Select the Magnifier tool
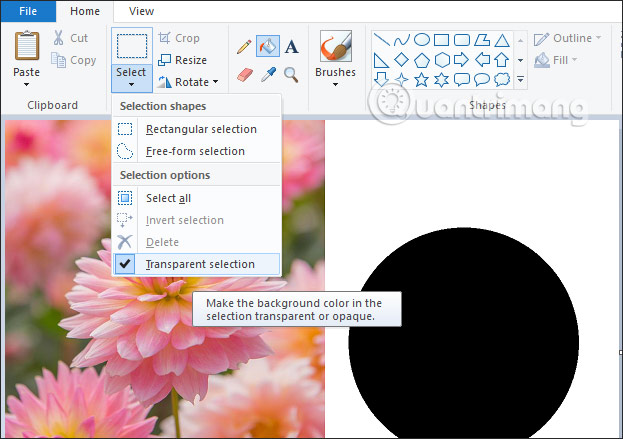This screenshot has width=623, height=439. click(291, 74)
